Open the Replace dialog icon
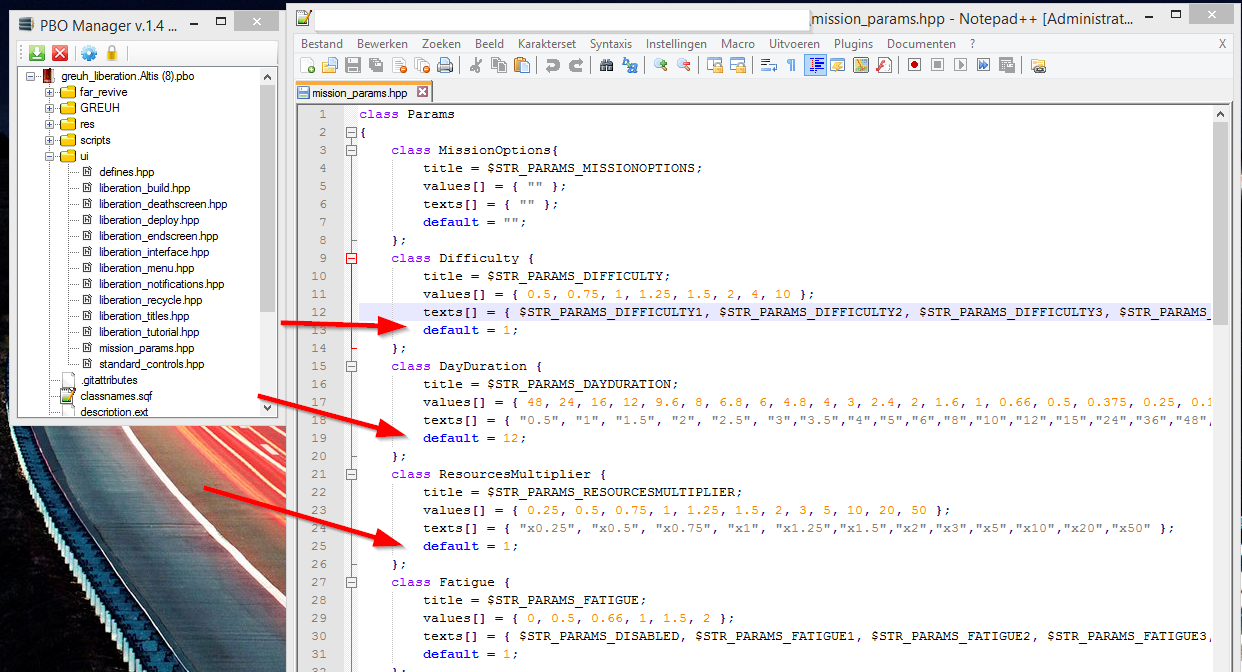The image size is (1242, 672). click(630, 65)
